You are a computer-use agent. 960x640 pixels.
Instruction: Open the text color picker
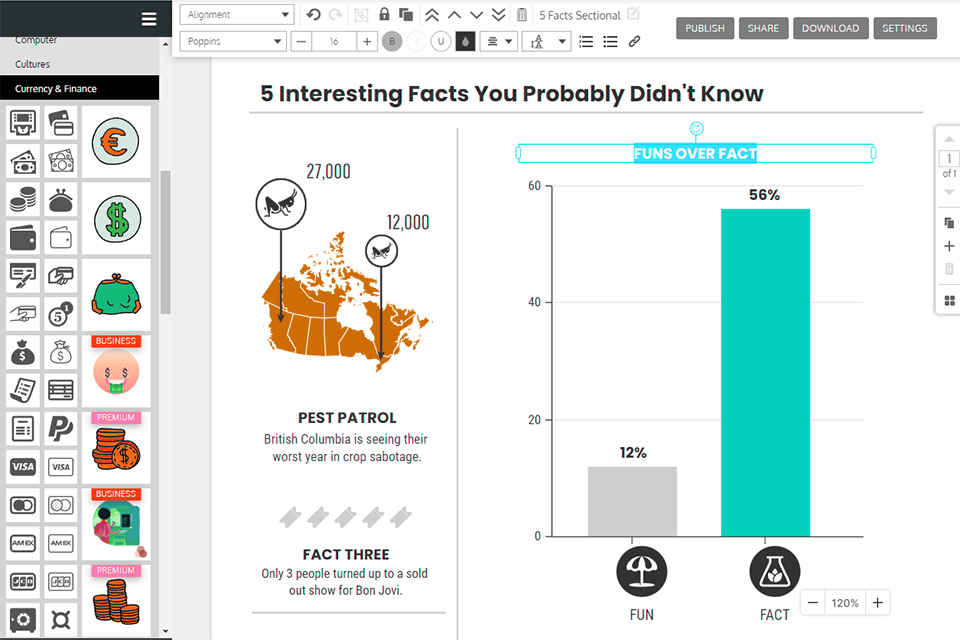465,42
